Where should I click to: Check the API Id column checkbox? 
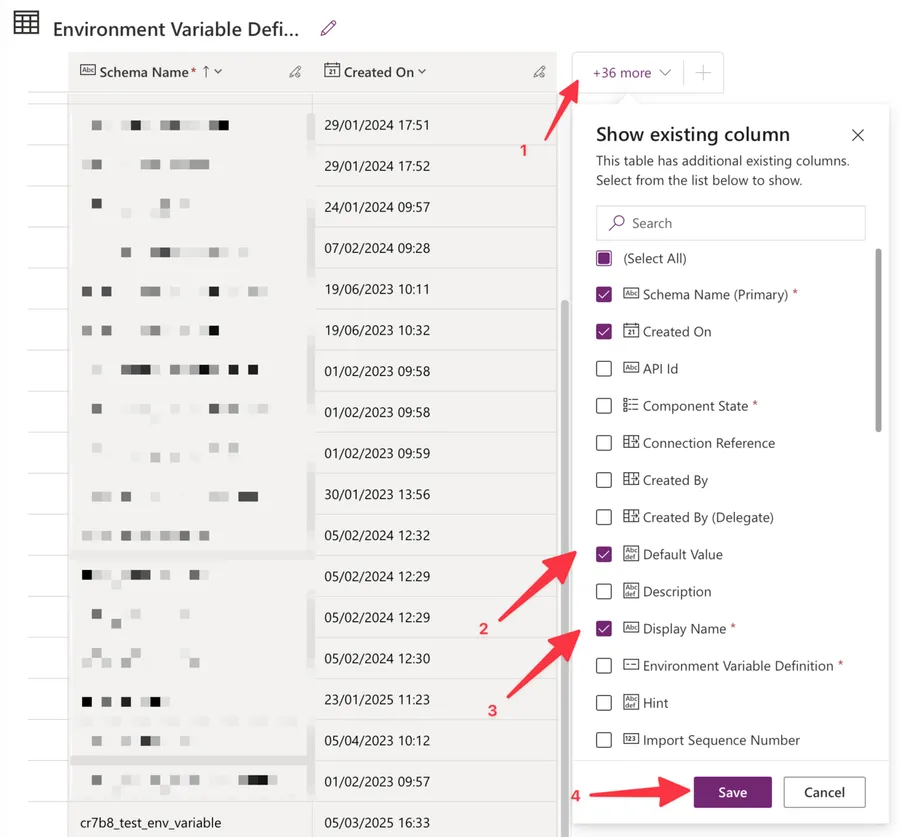click(x=604, y=369)
